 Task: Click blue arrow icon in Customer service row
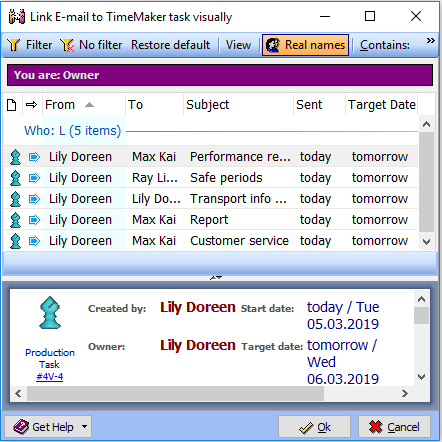click(34, 241)
